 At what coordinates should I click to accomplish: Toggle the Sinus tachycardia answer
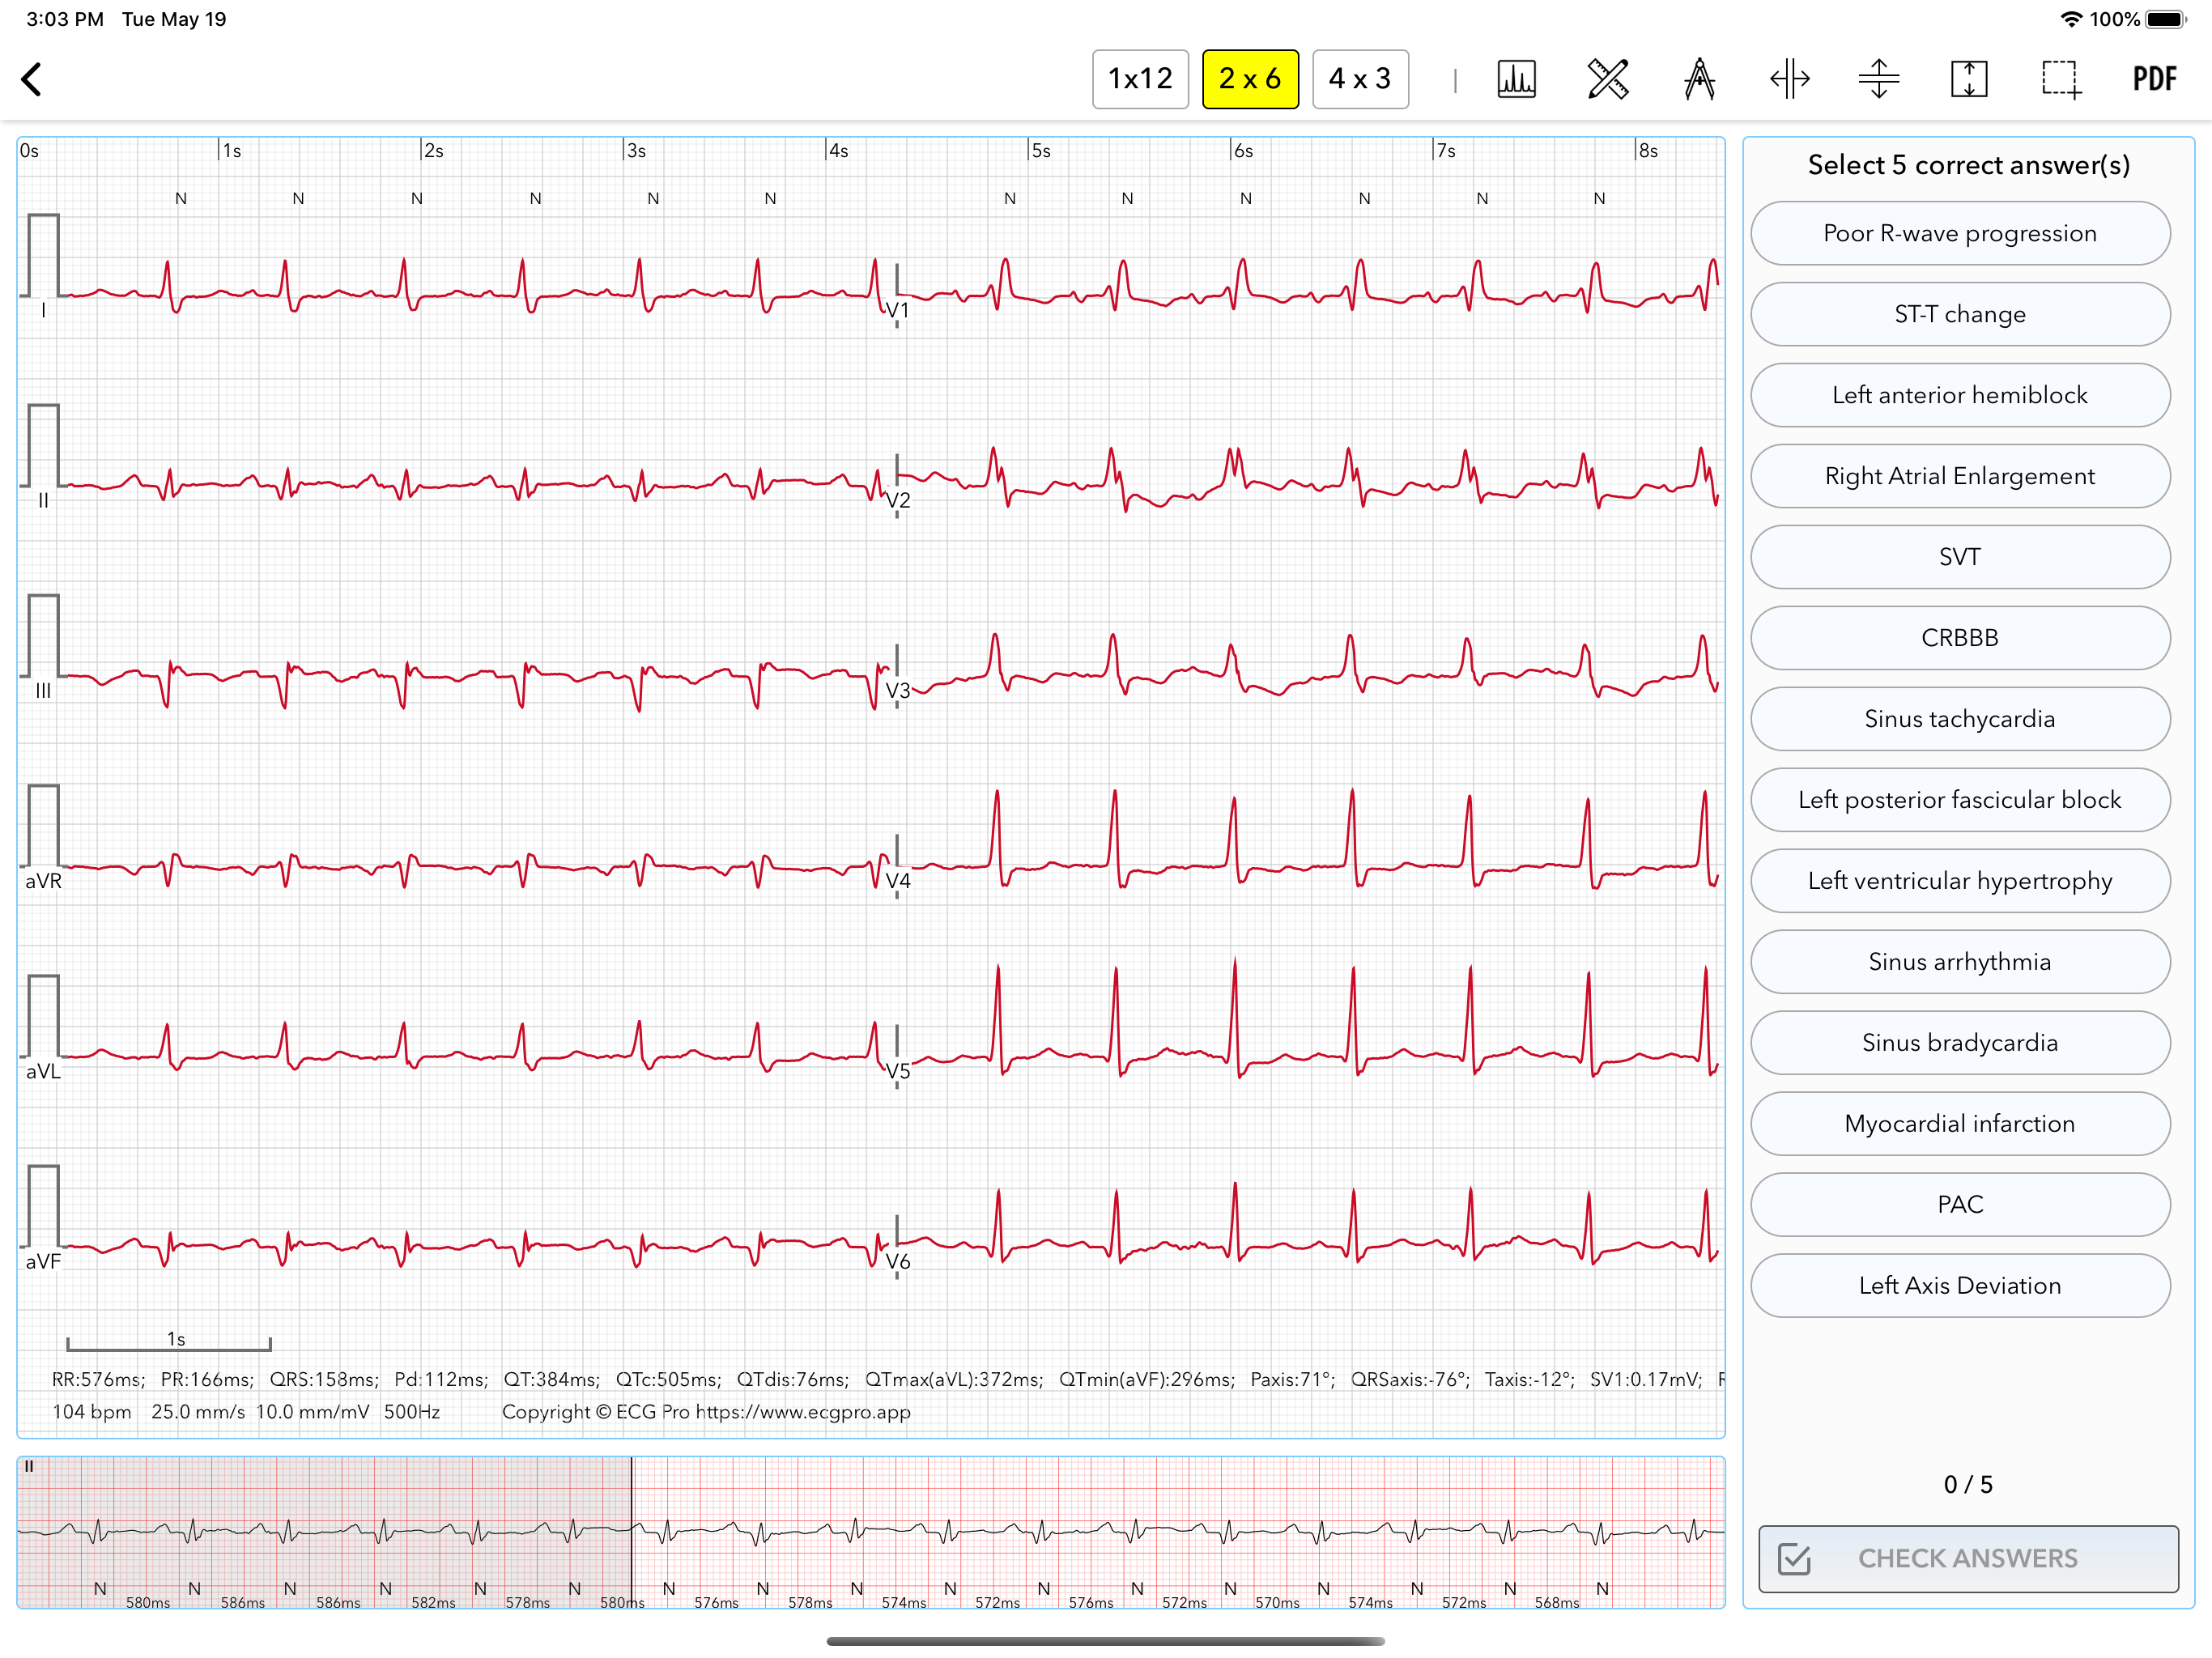click(x=1959, y=719)
